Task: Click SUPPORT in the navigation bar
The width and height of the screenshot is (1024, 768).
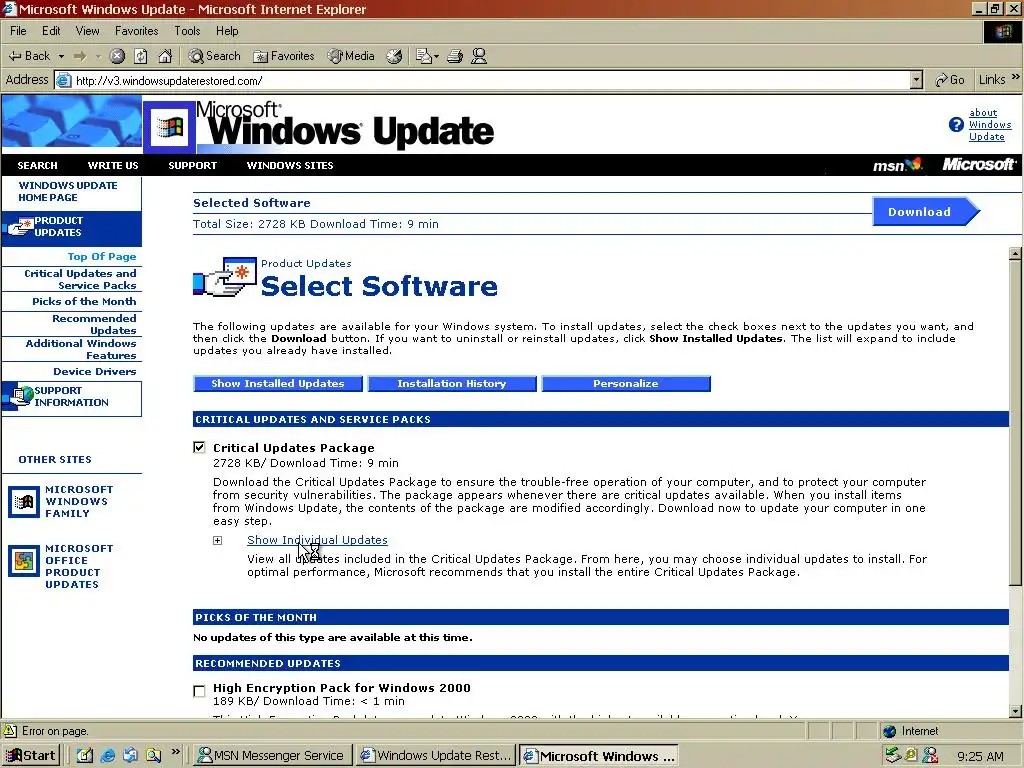Action: (x=193, y=165)
